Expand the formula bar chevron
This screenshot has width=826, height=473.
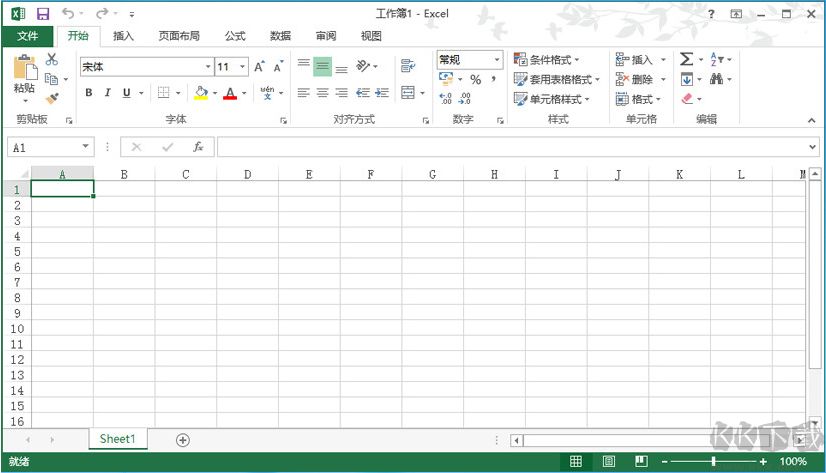click(812, 147)
